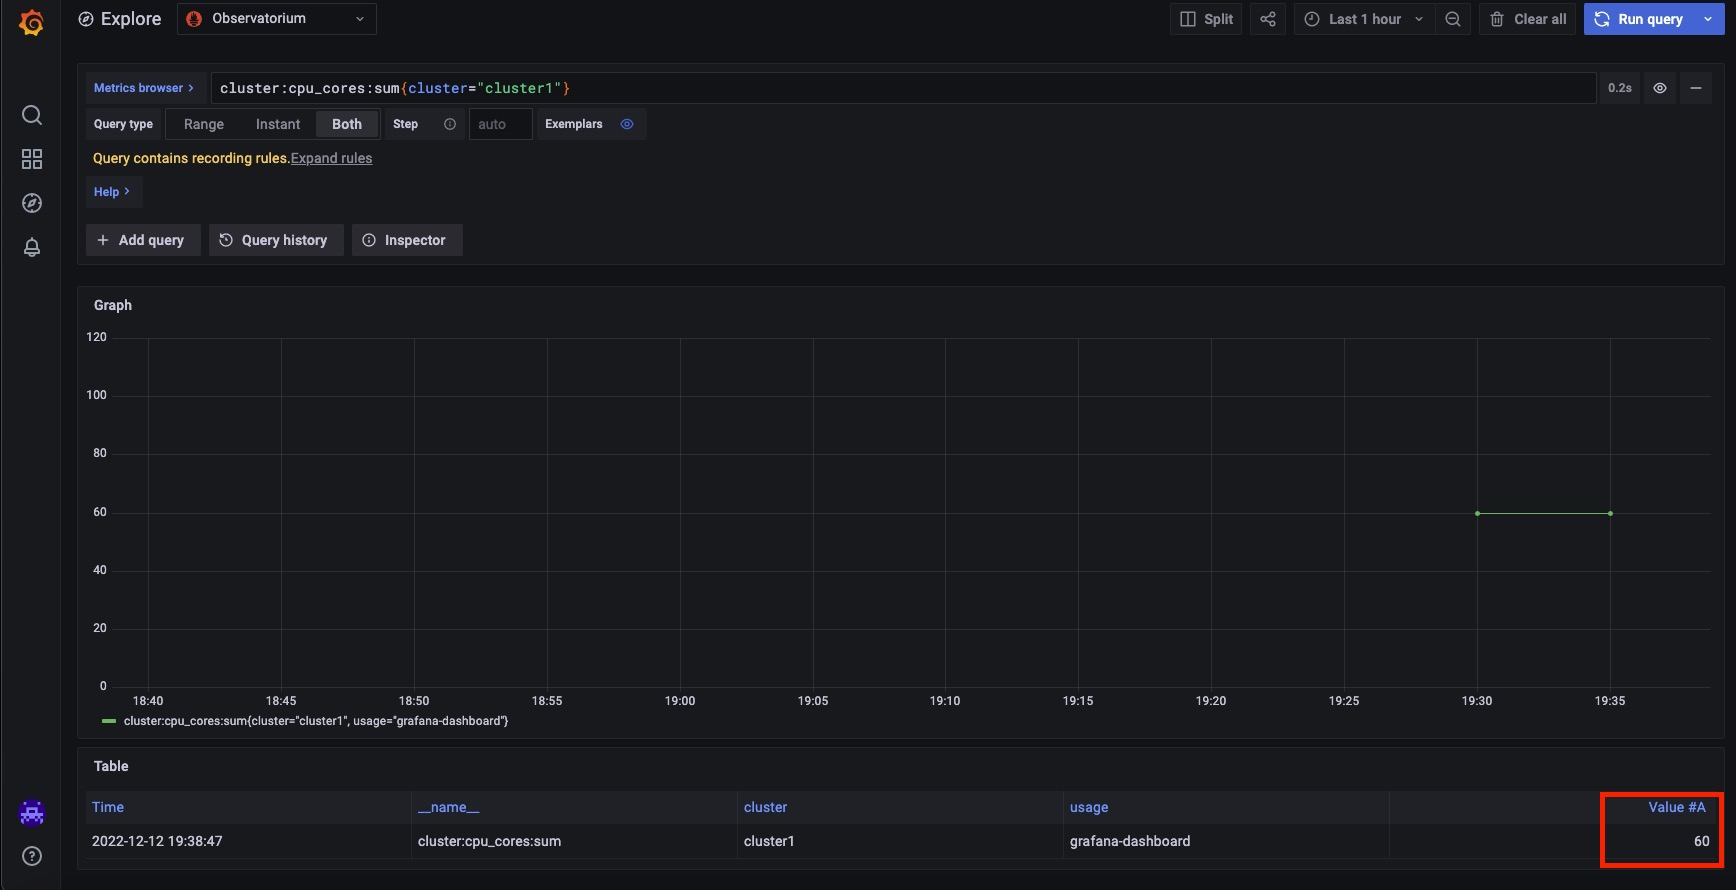The image size is (1736, 890).
Task: Click the grafana-dashboard table cell
Action: pyautogui.click(x=1226, y=841)
